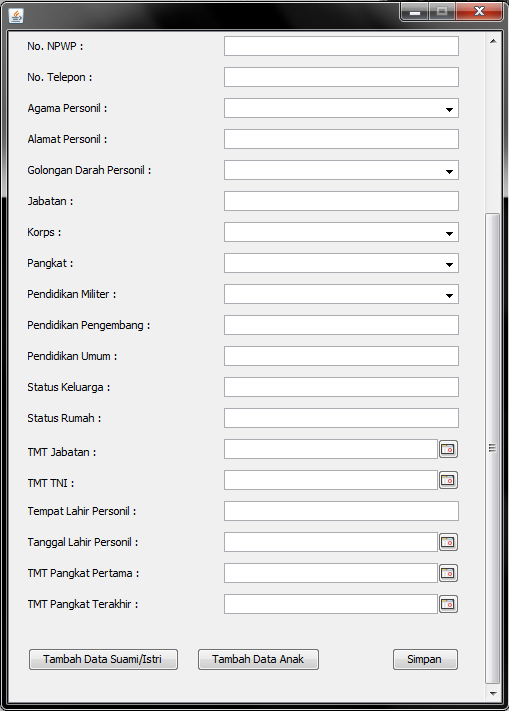Click the vertical scrollbar thumb
The image size is (509, 711).
[x=493, y=448]
